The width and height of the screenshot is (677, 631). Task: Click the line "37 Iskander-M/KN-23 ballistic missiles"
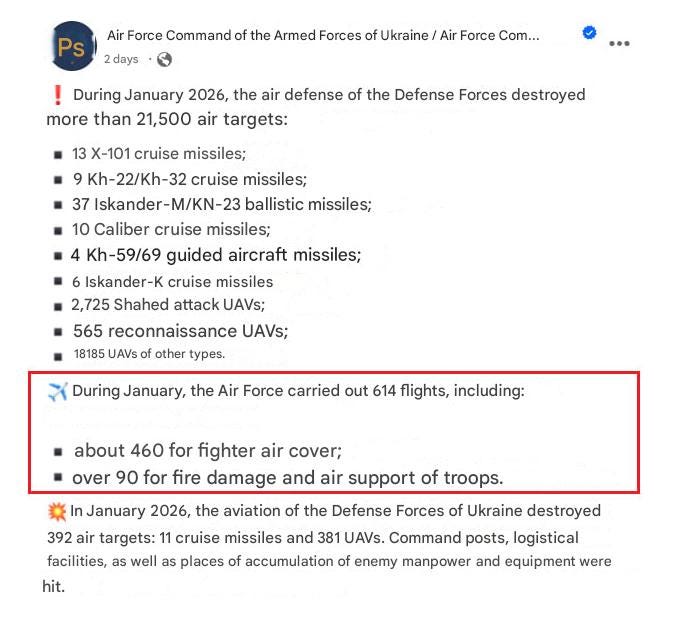[x=221, y=204]
